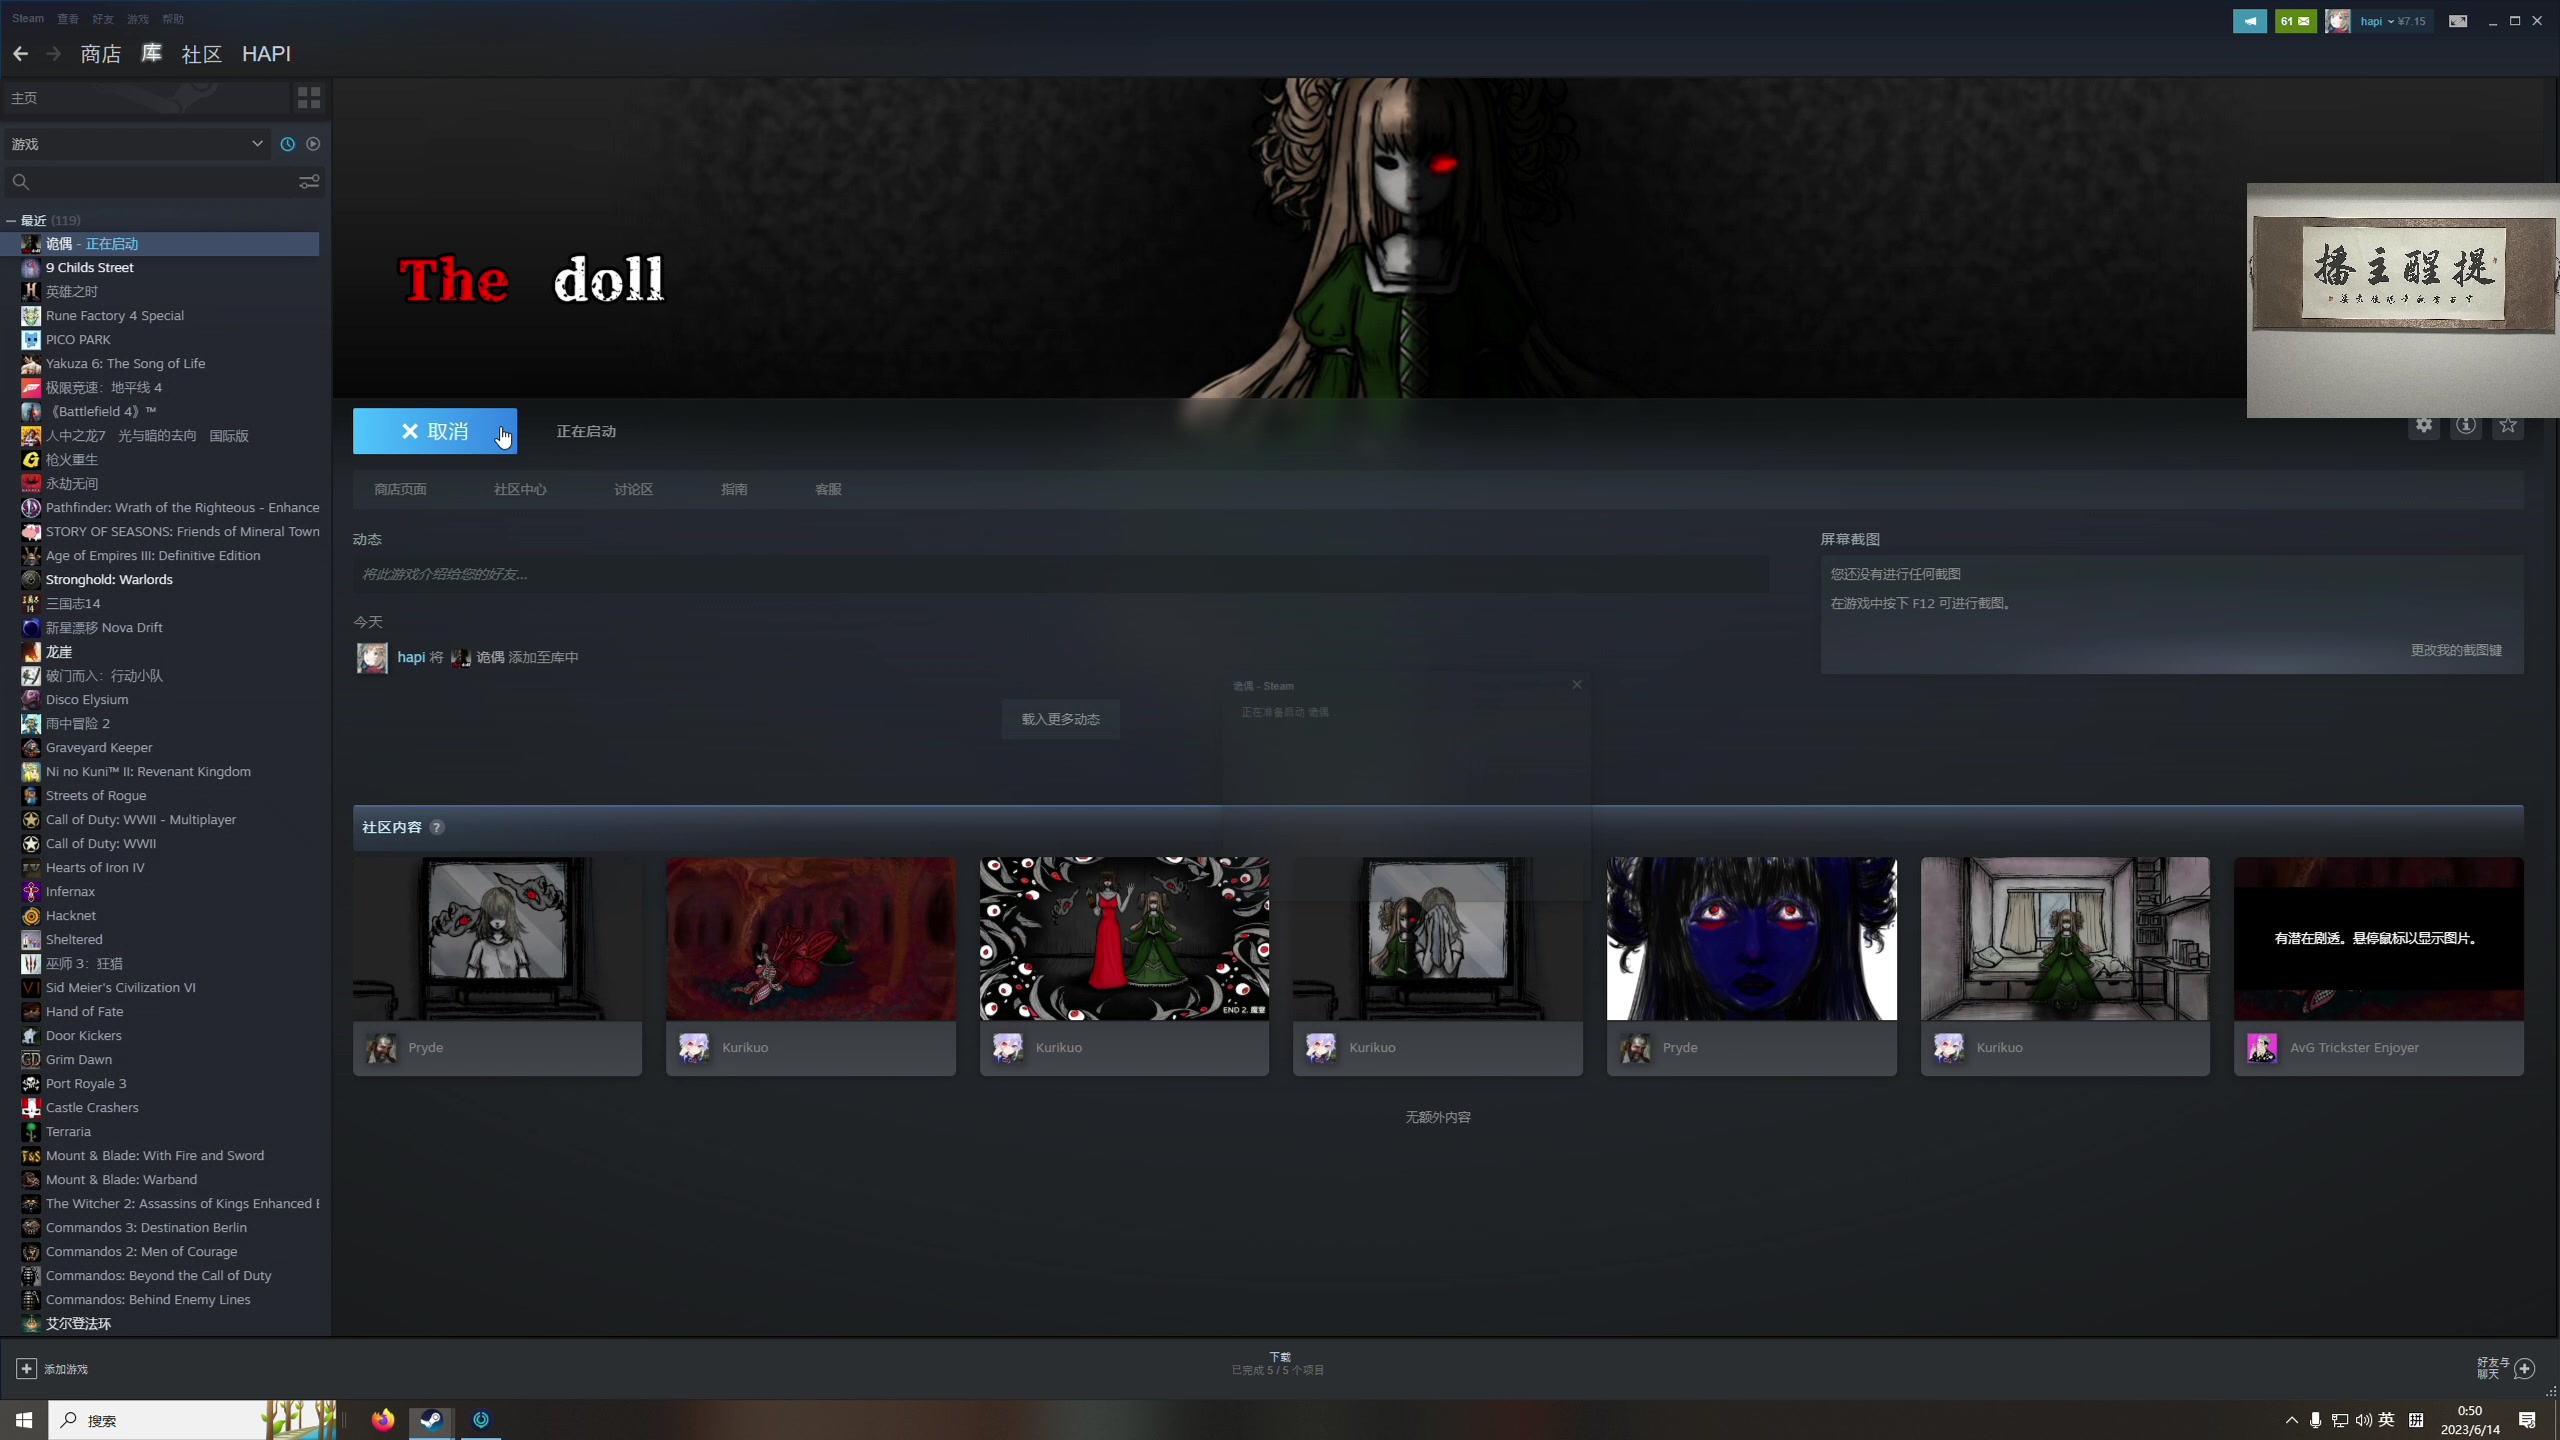Show ready-to-play games filter icon
Screen dimensions: 2560x1440
[313, 144]
